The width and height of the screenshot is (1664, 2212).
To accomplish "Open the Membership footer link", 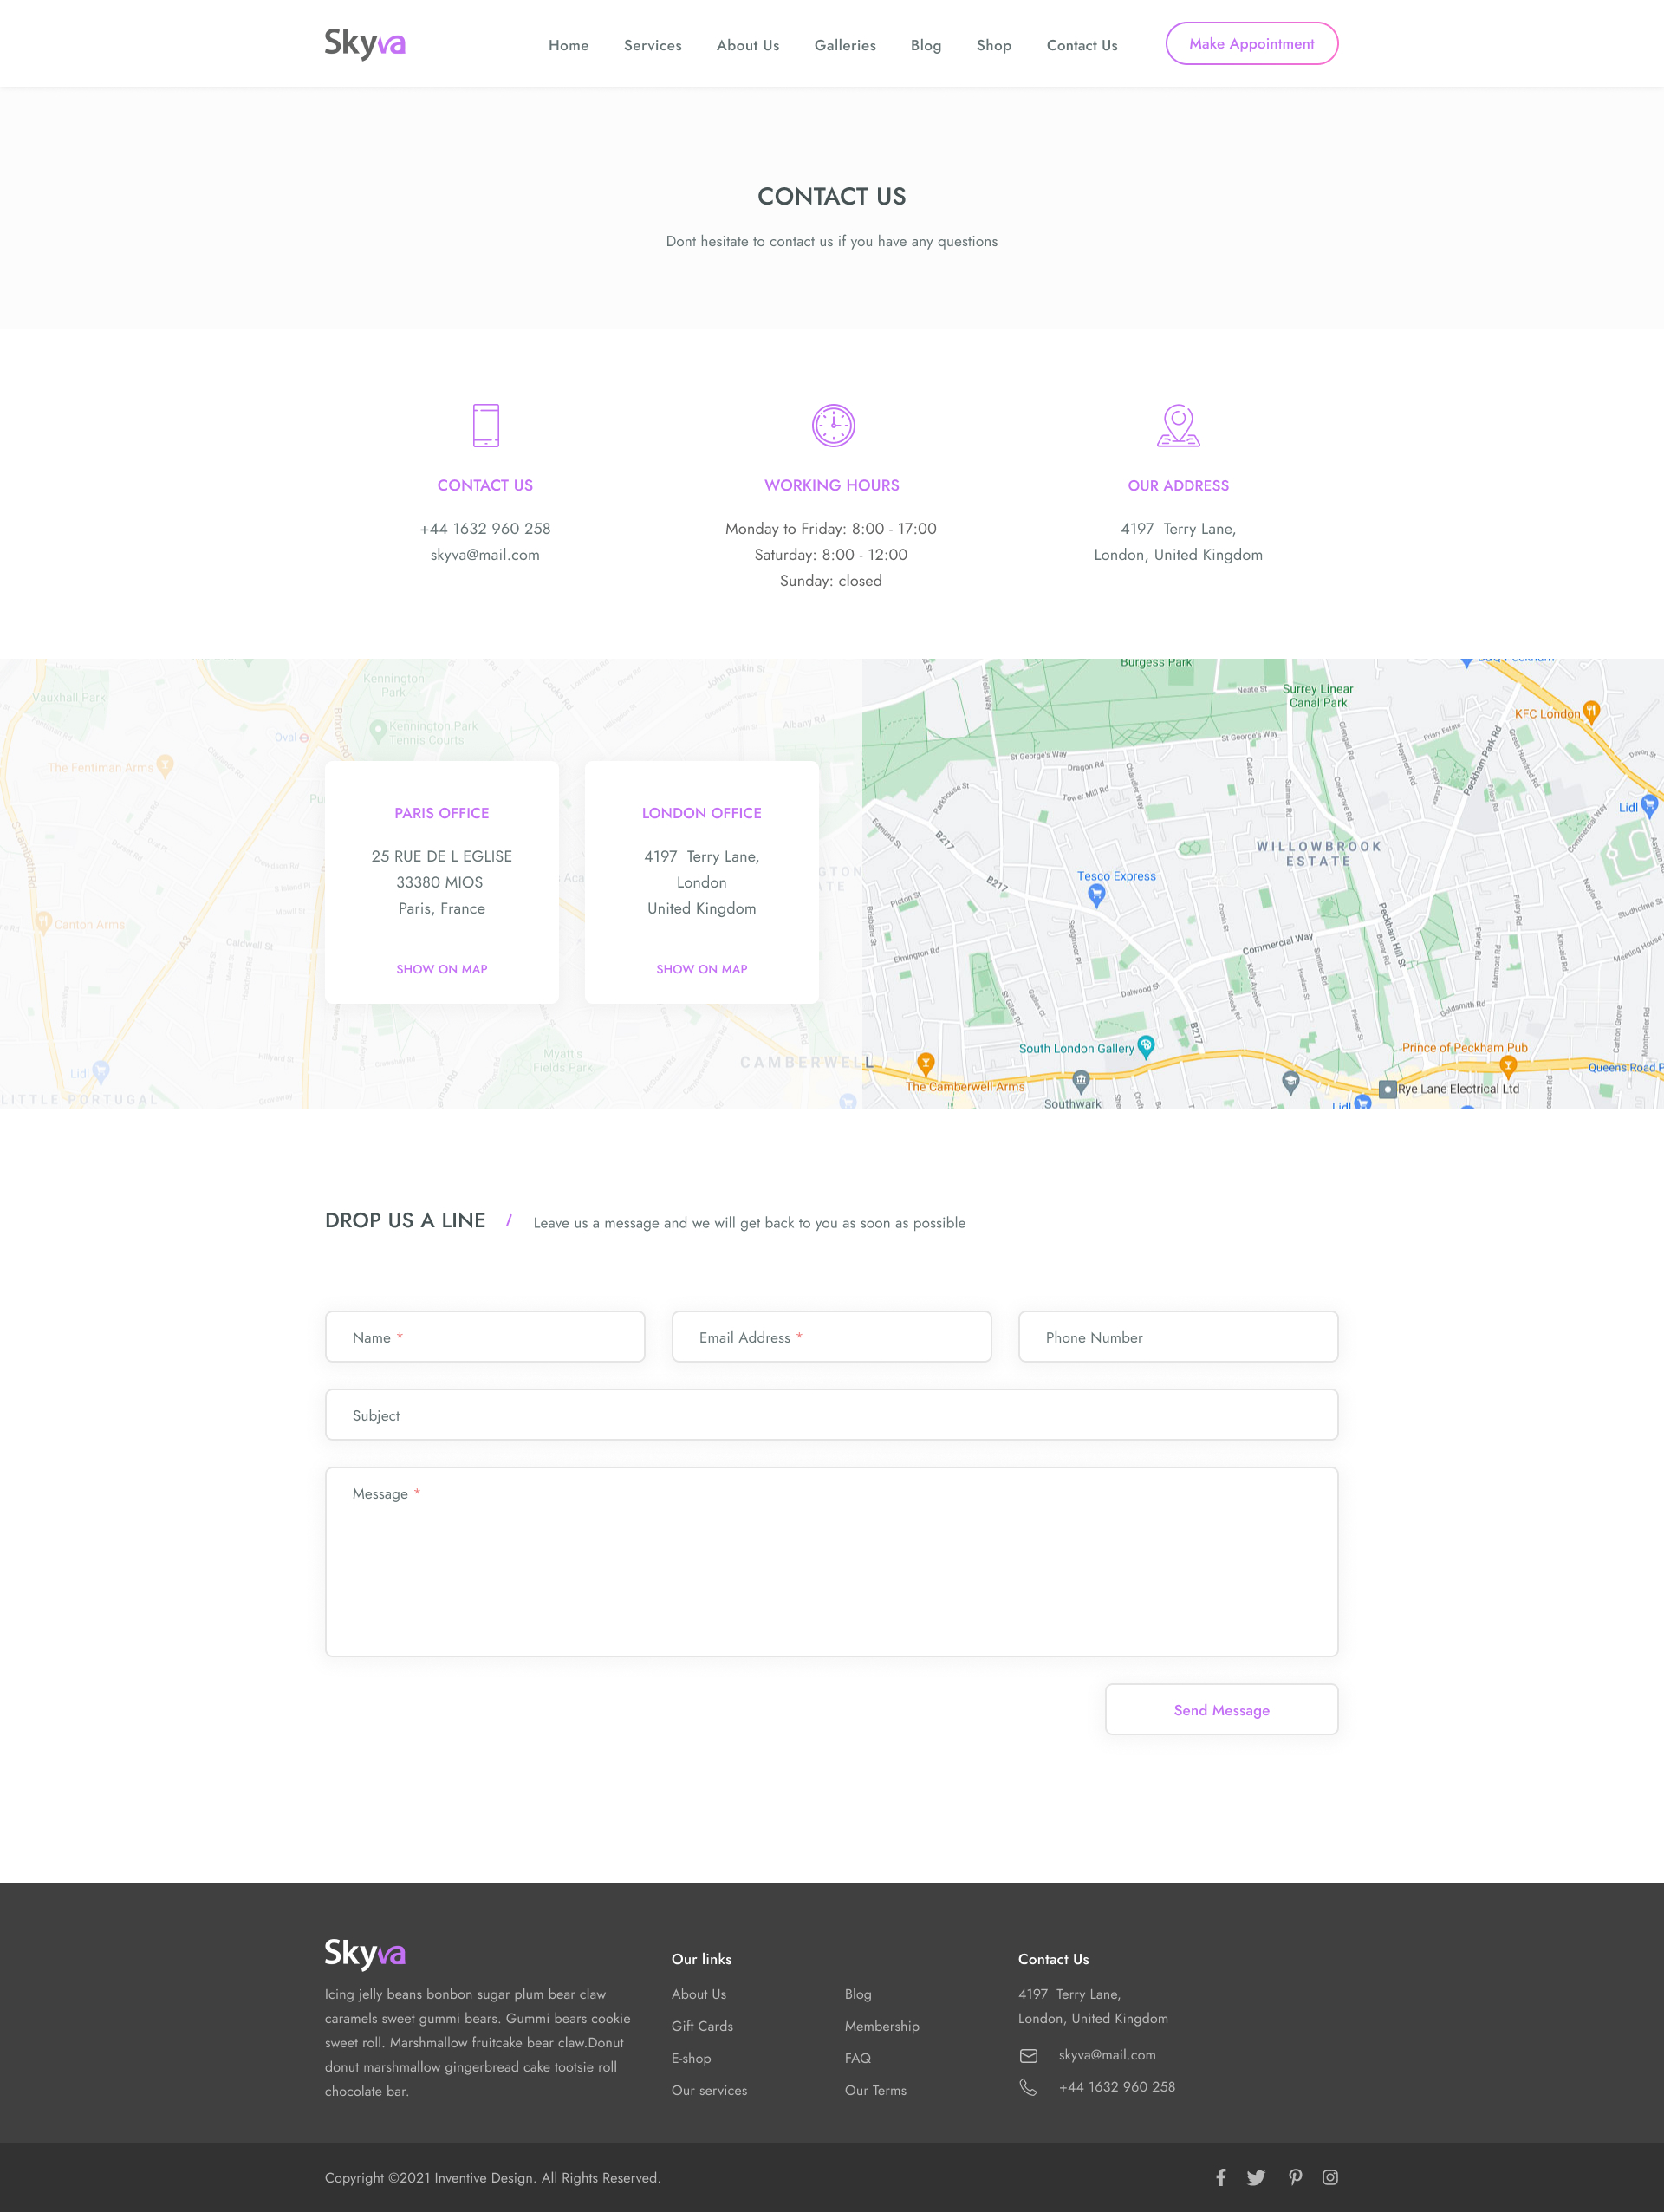I will 881,2026.
